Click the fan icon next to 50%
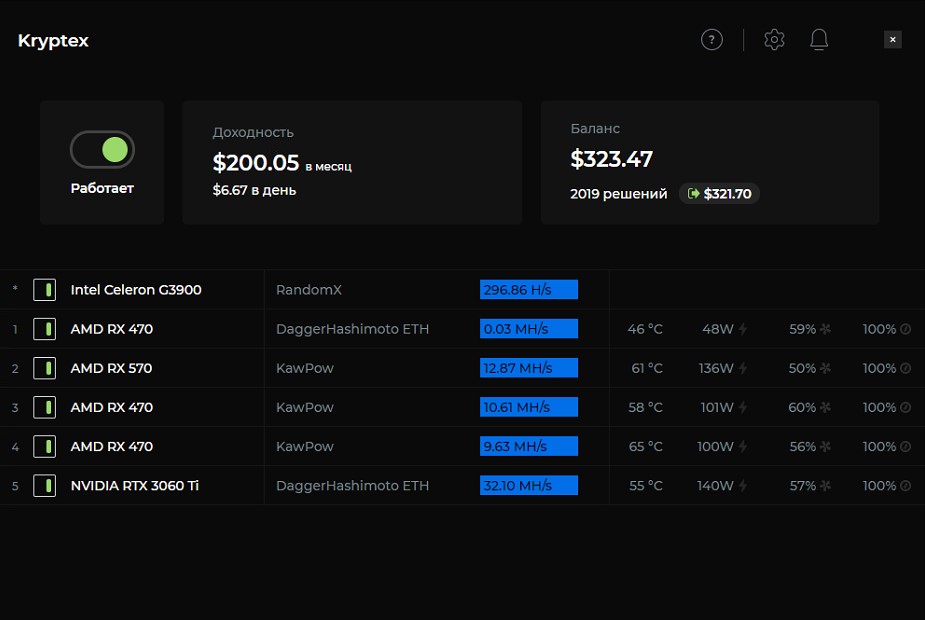The image size is (925, 620). [825, 368]
